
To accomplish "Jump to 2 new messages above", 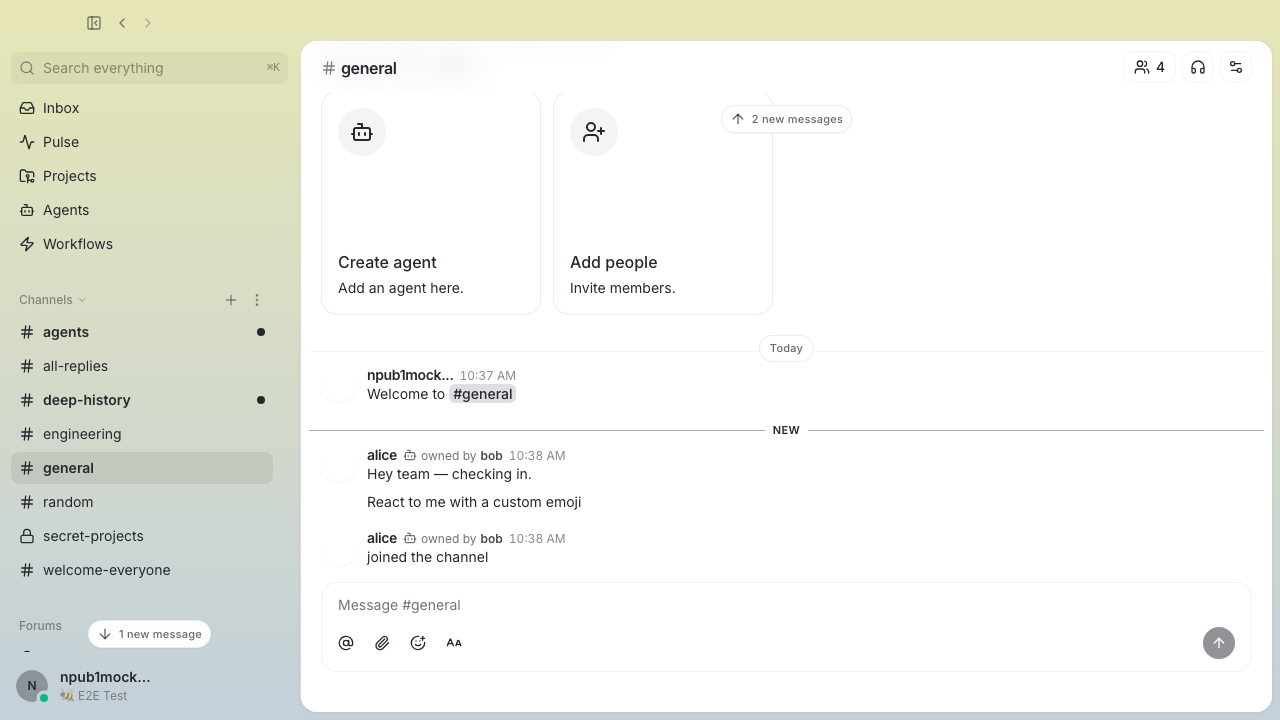I will (x=786, y=119).
